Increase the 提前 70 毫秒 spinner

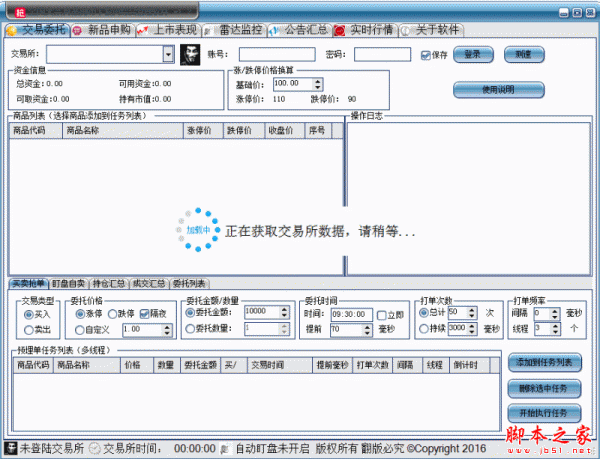pyautogui.click(x=367, y=327)
